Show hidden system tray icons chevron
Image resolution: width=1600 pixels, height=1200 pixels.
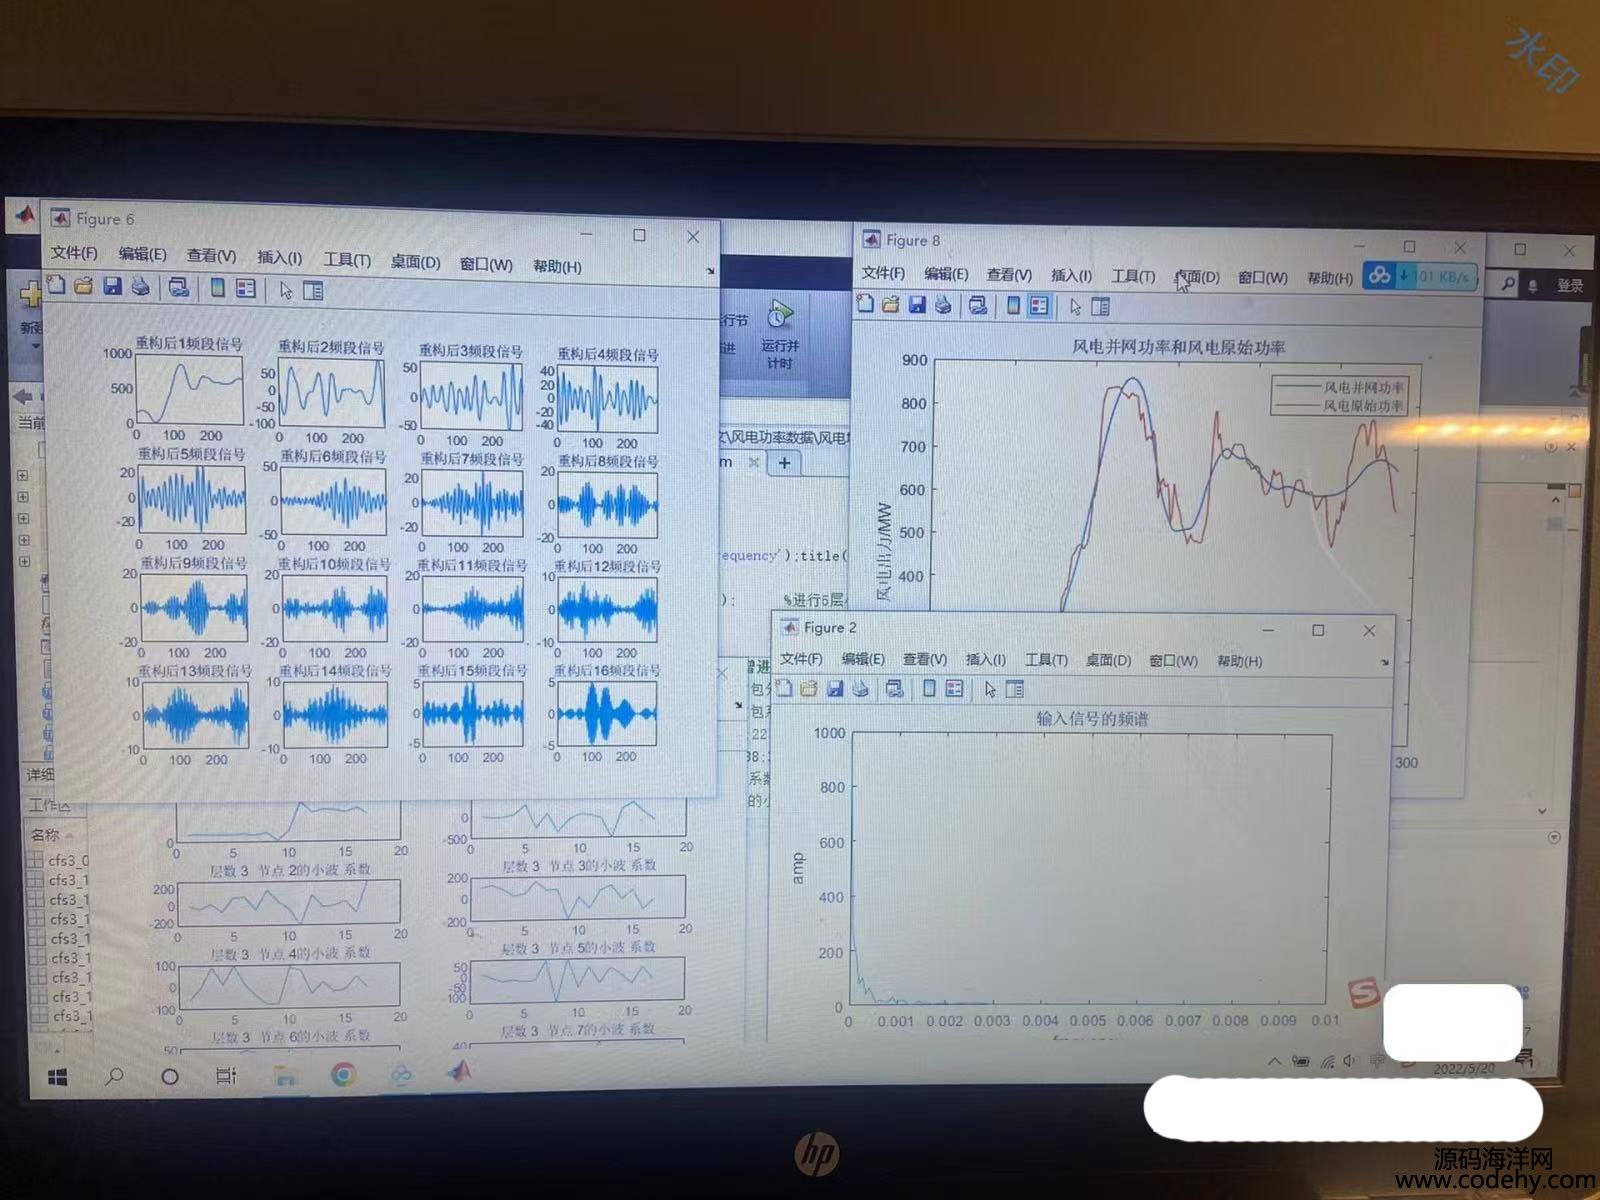pos(1274,1061)
